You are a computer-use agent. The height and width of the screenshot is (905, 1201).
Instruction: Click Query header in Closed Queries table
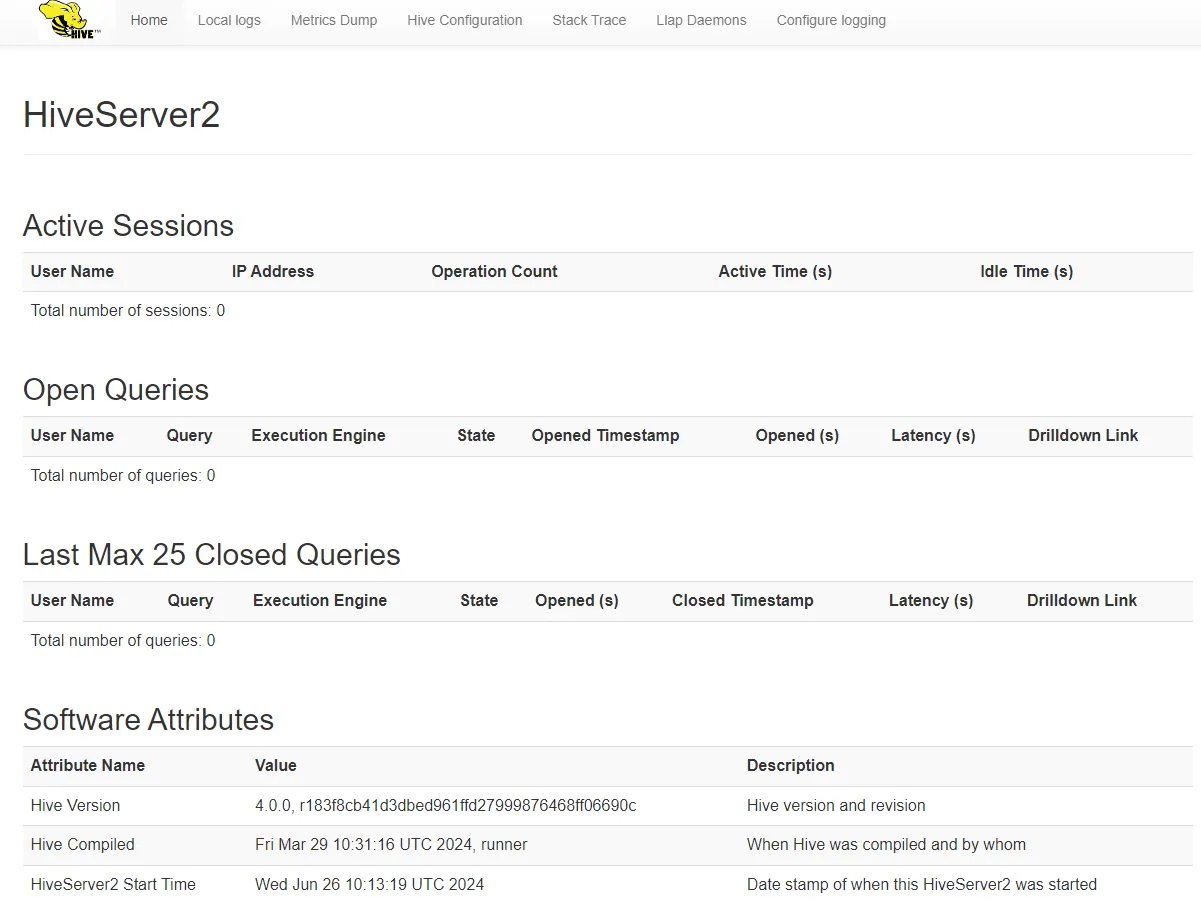point(190,600)
